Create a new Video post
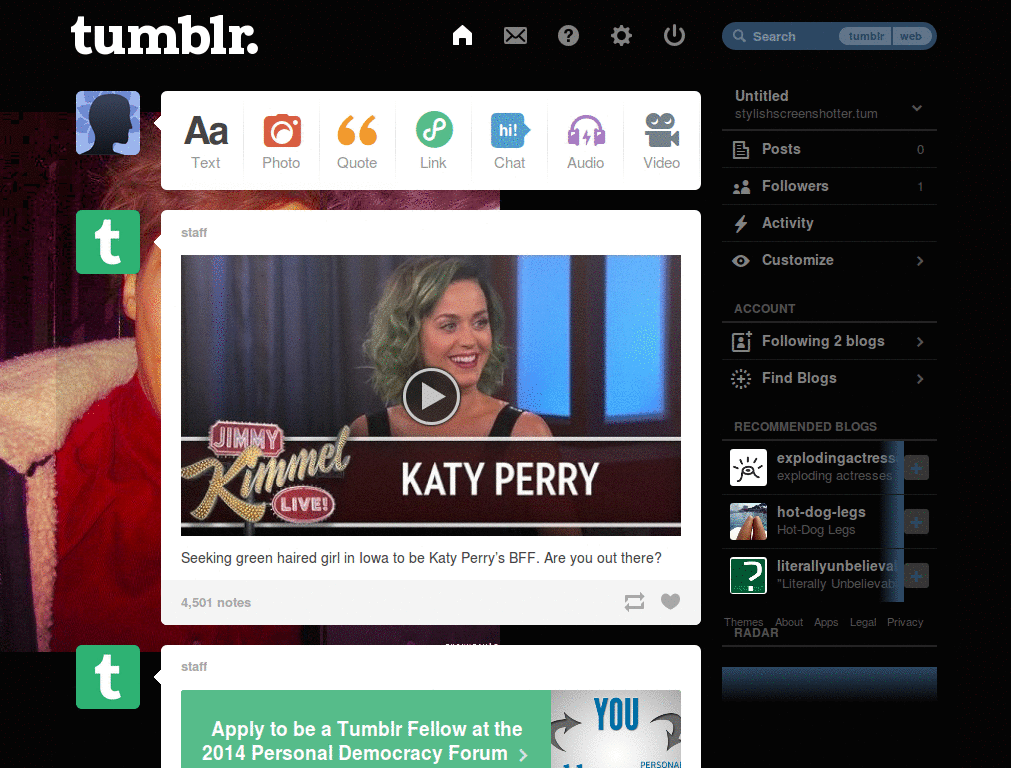Image resolution: width=1024 pixels, height=768 pixels. (662, 141)
